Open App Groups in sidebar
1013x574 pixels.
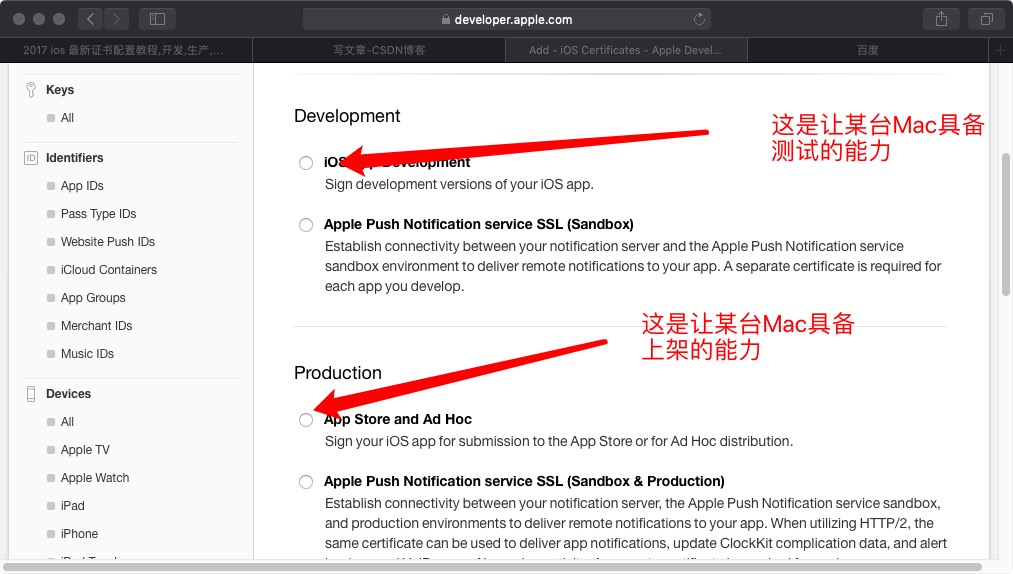(93, 297)
